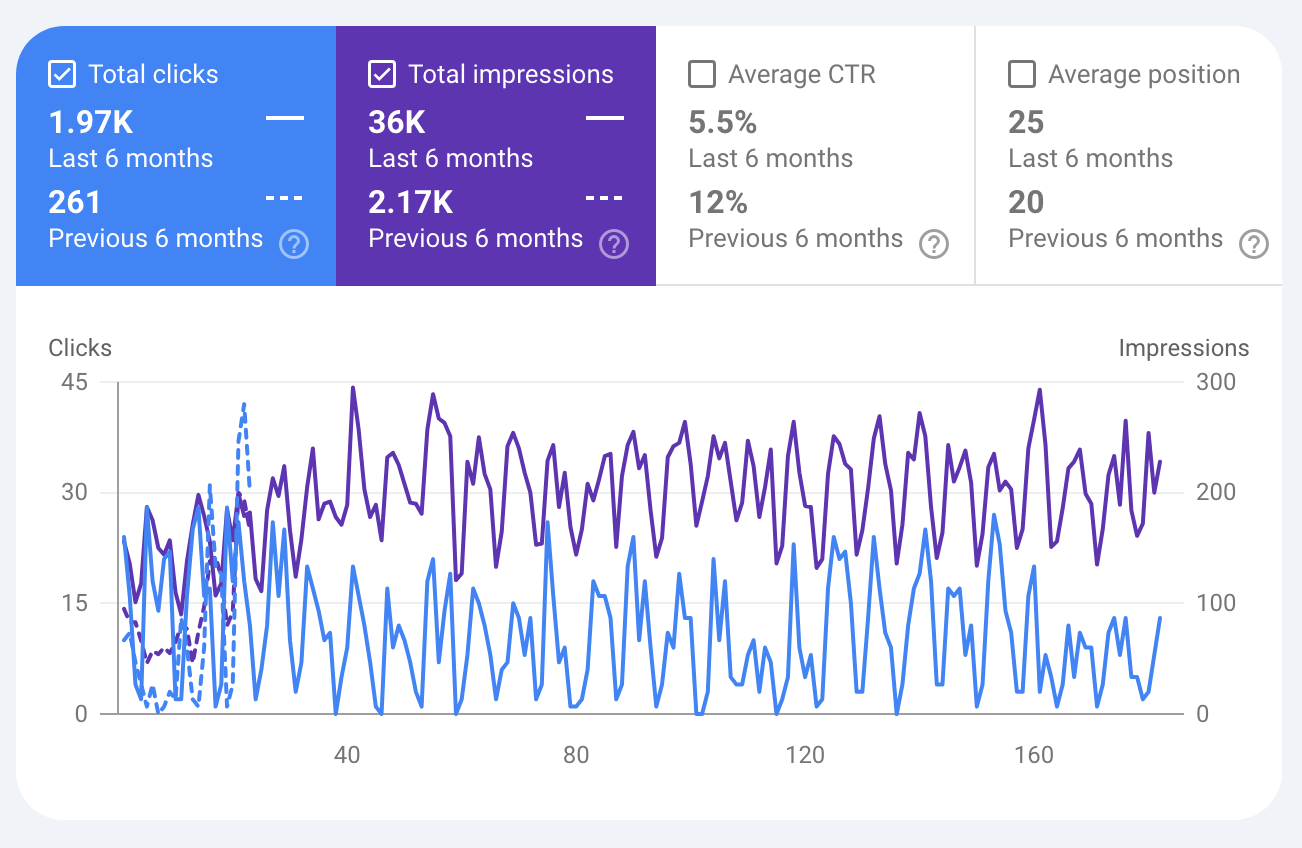This screenshot has width=1302, height=848.
Task: Click the 160 label on x-axis
Action: pyautogui.click(x=1034, y=755)
